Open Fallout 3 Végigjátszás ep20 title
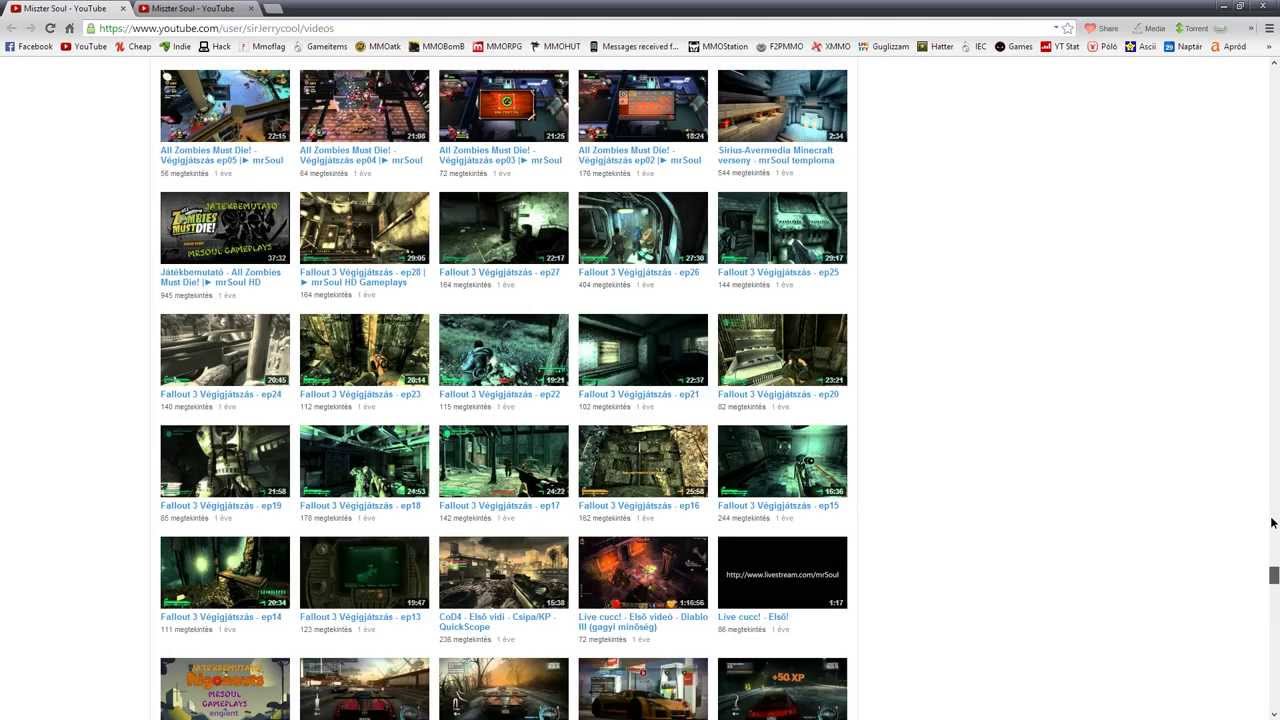The height and width of the screenshot is (720, 1280). [x=778, y=394]
